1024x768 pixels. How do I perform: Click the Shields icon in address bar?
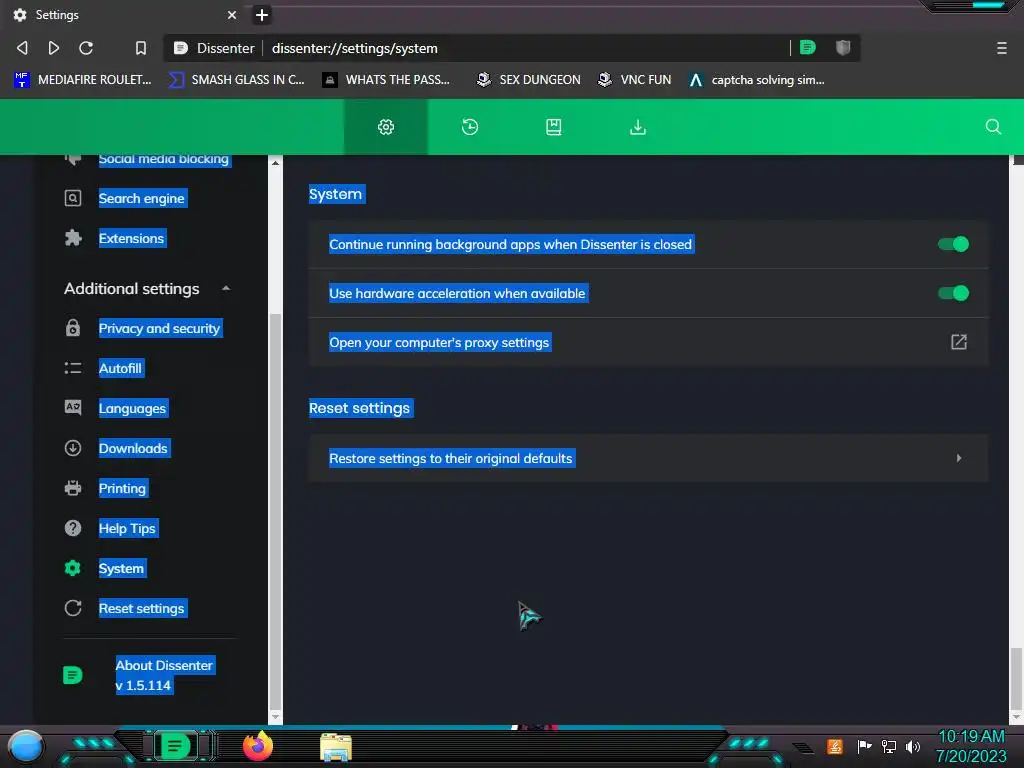pyautogui.click(x=843, y=47)
